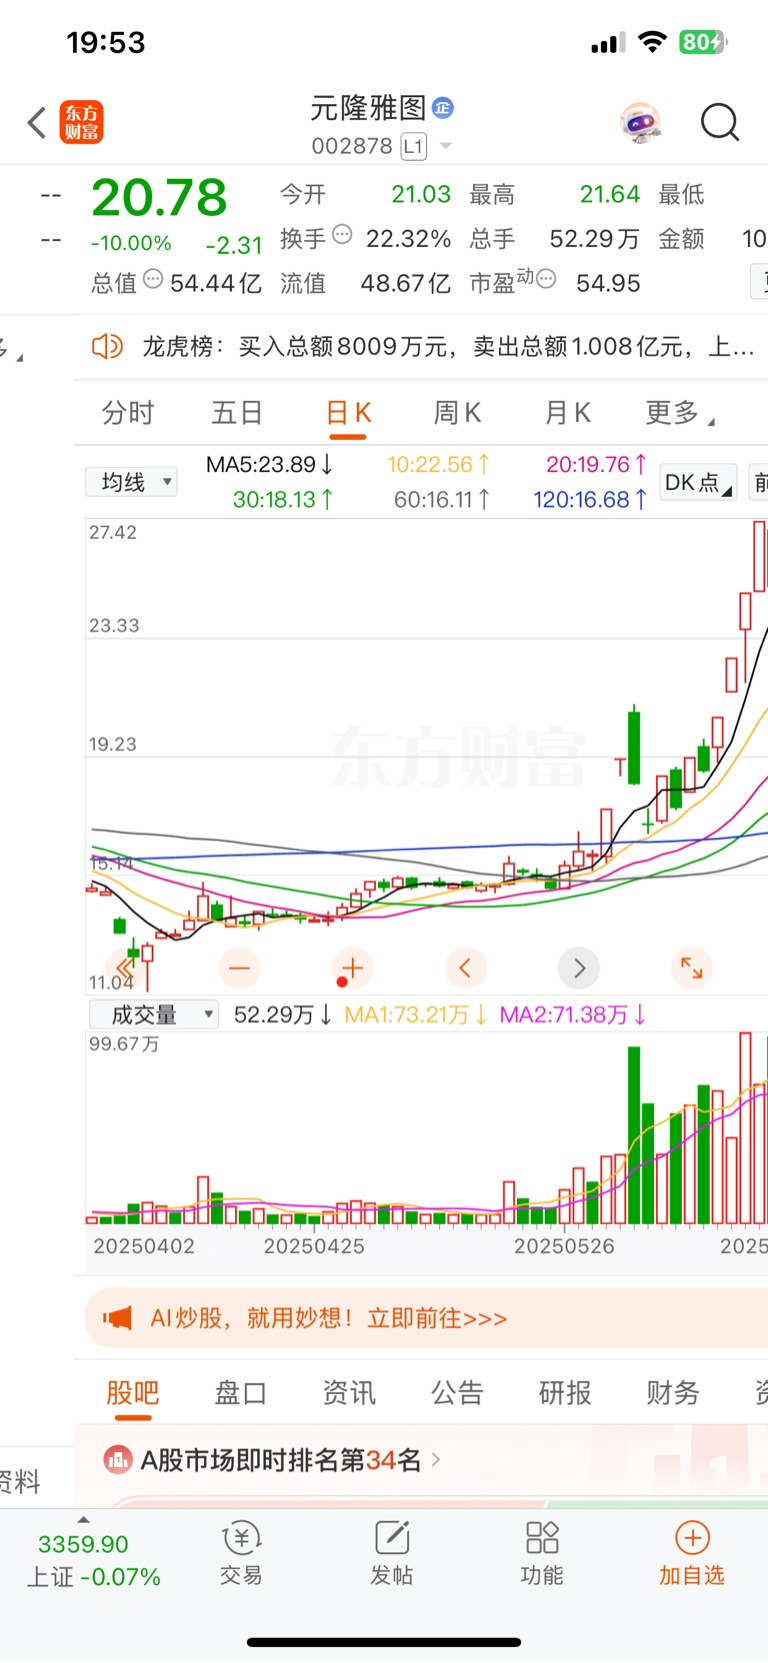Switch to the 资讯 tab

tap(349, 1393)
